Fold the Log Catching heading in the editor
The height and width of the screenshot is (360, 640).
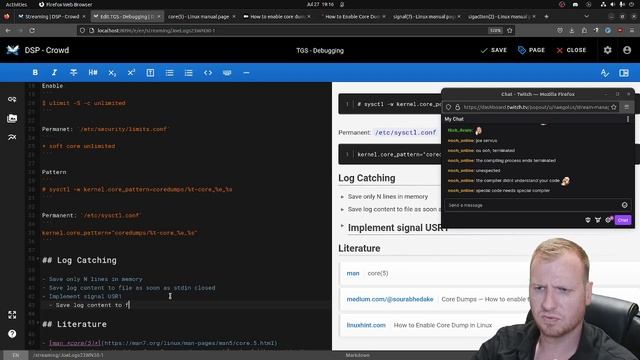[38, 258]
